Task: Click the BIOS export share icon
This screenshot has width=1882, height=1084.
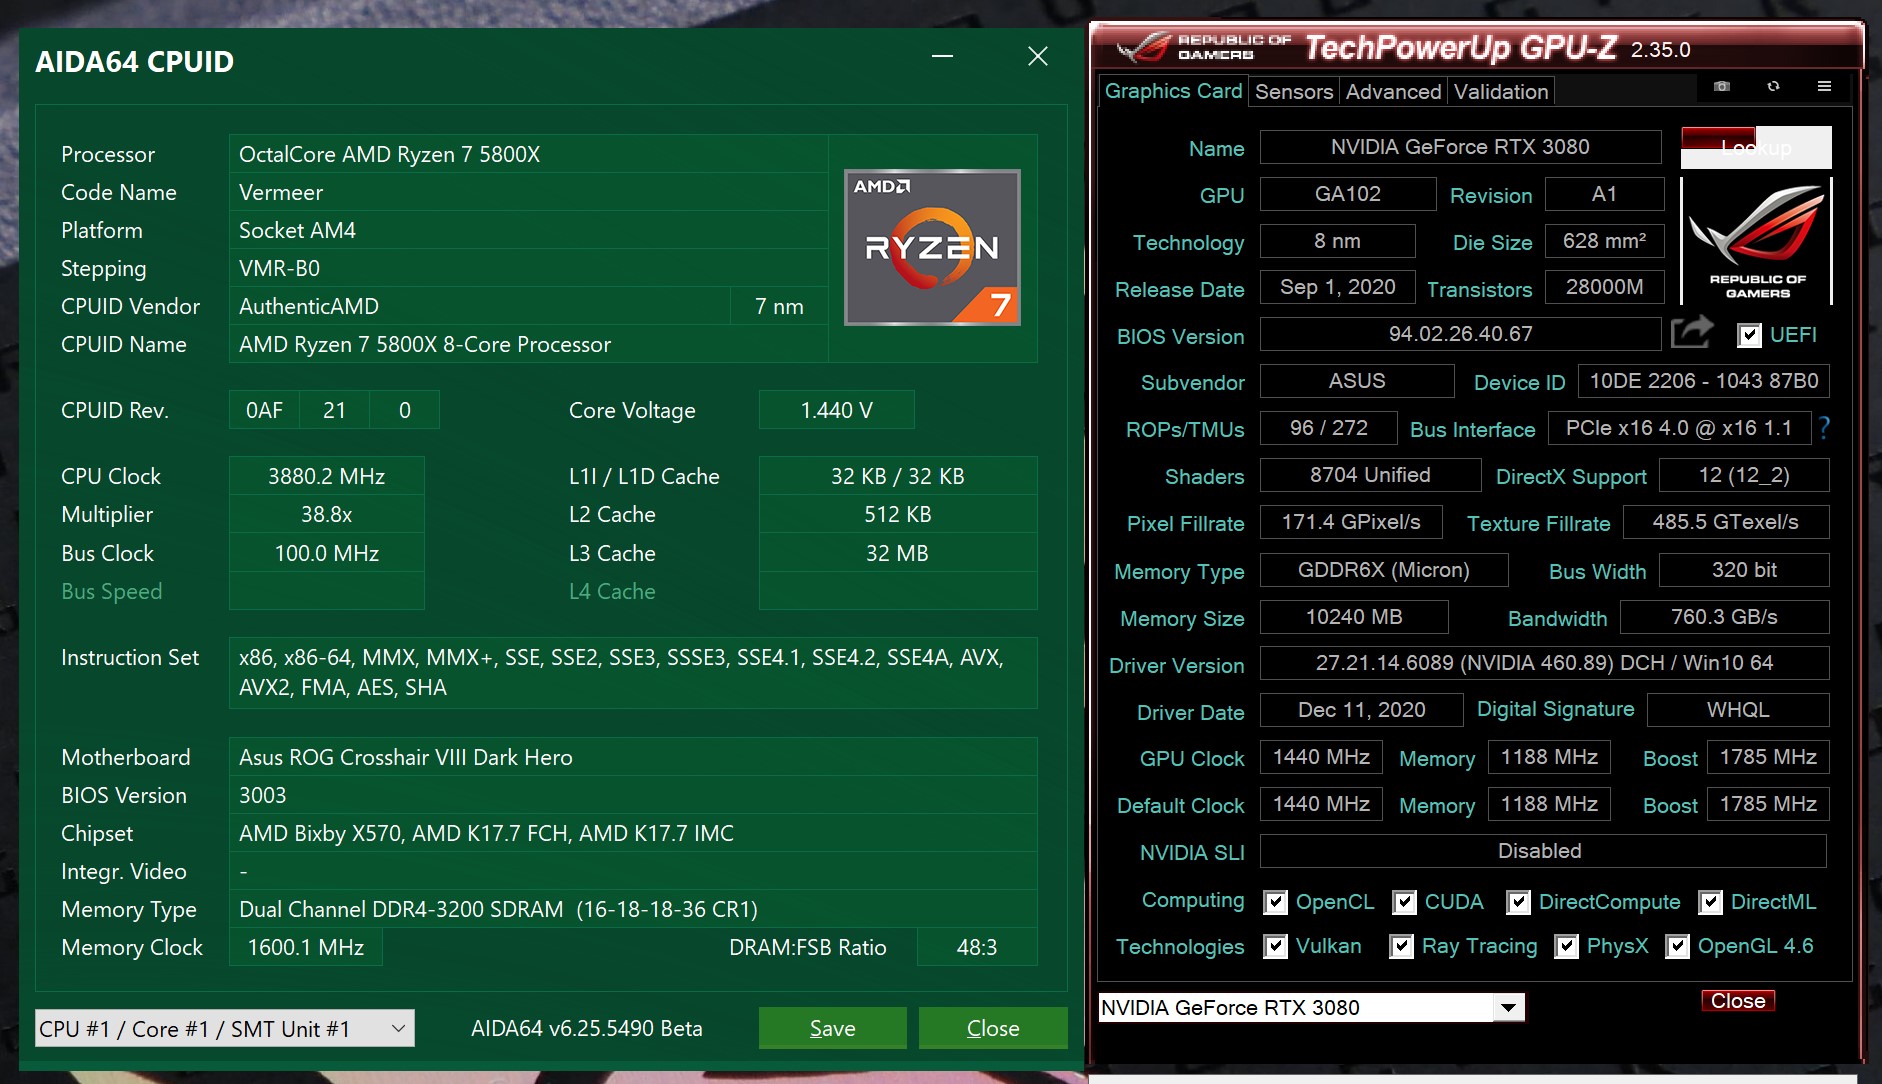Action: [1692, 332]
